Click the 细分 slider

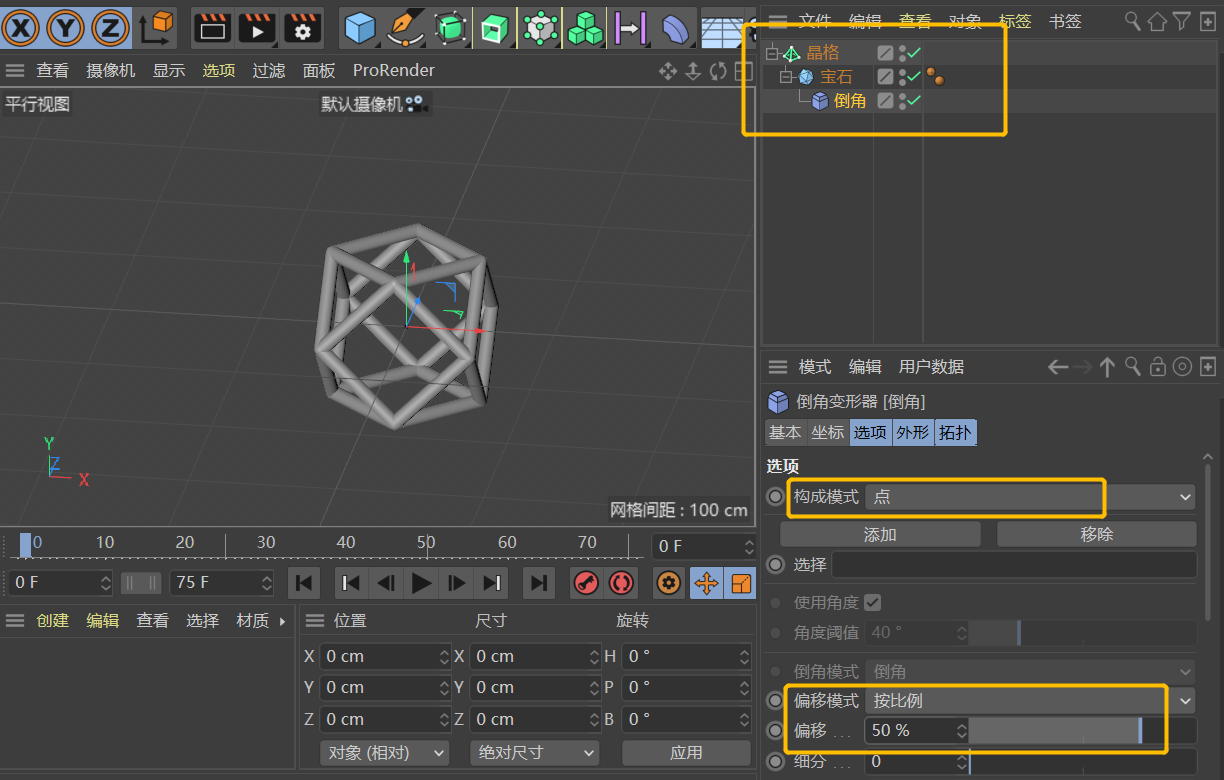coord(1083,761)
